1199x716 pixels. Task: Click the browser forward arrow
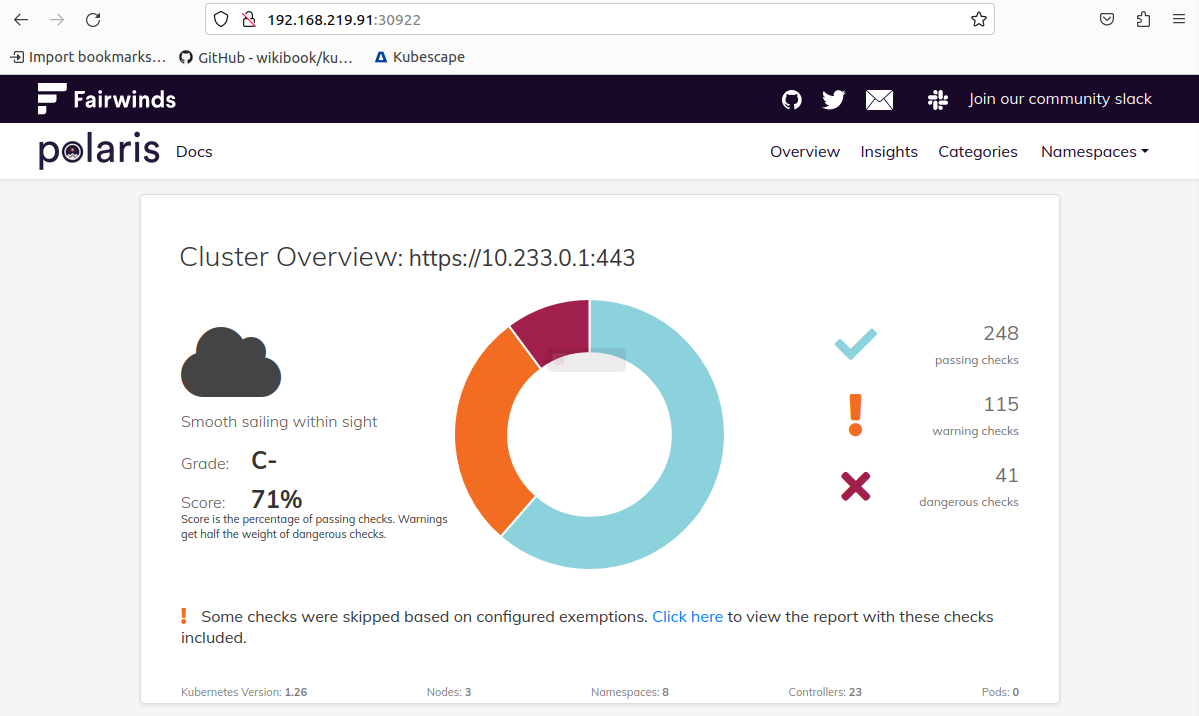(x=57, y=20)
